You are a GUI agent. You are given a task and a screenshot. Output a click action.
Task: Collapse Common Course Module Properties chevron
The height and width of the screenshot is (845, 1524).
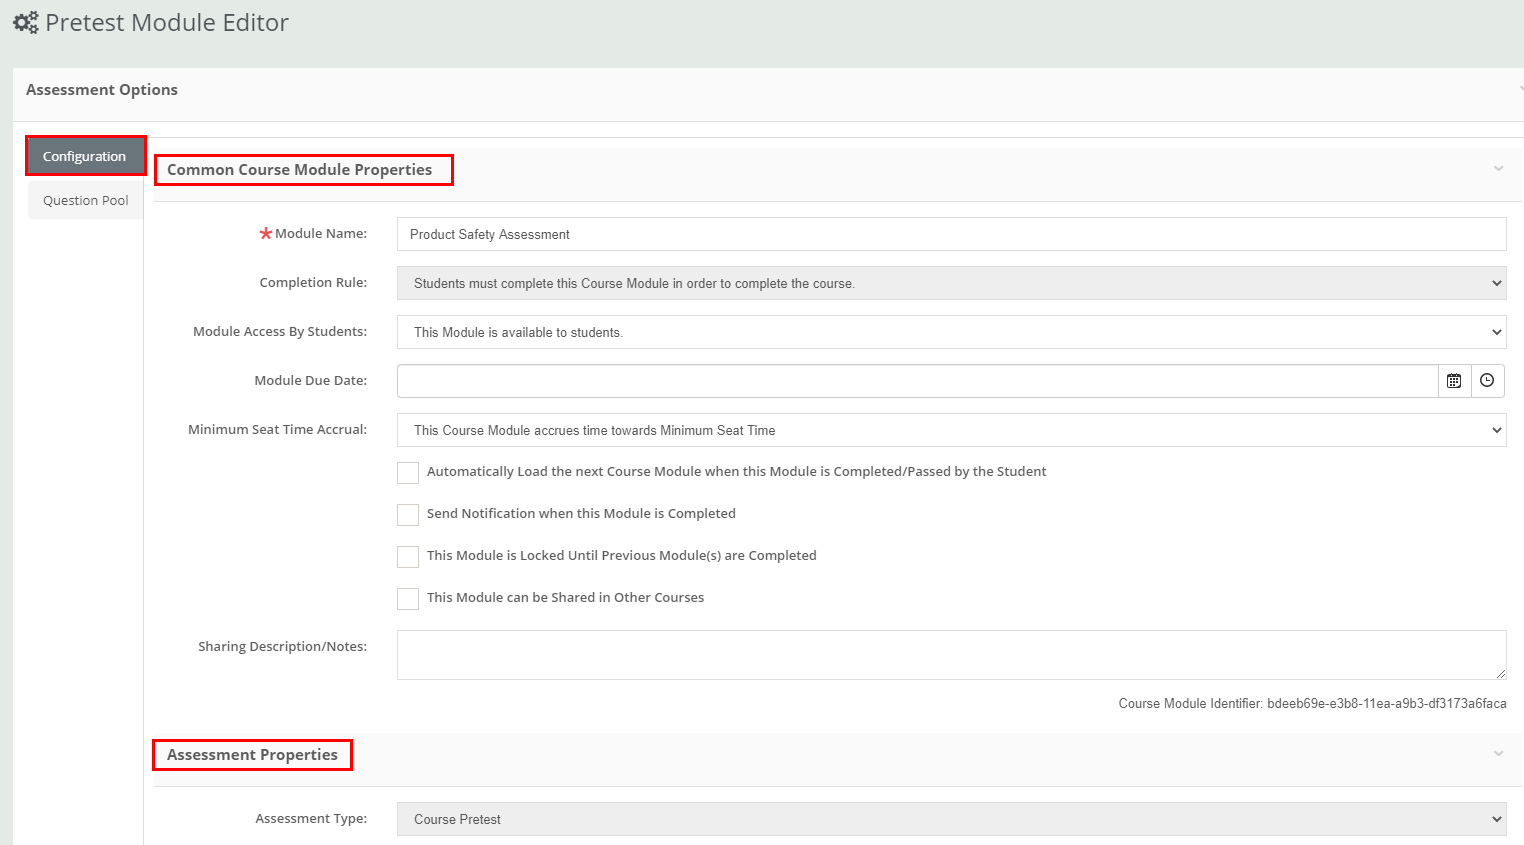(x=1498, y=169)
